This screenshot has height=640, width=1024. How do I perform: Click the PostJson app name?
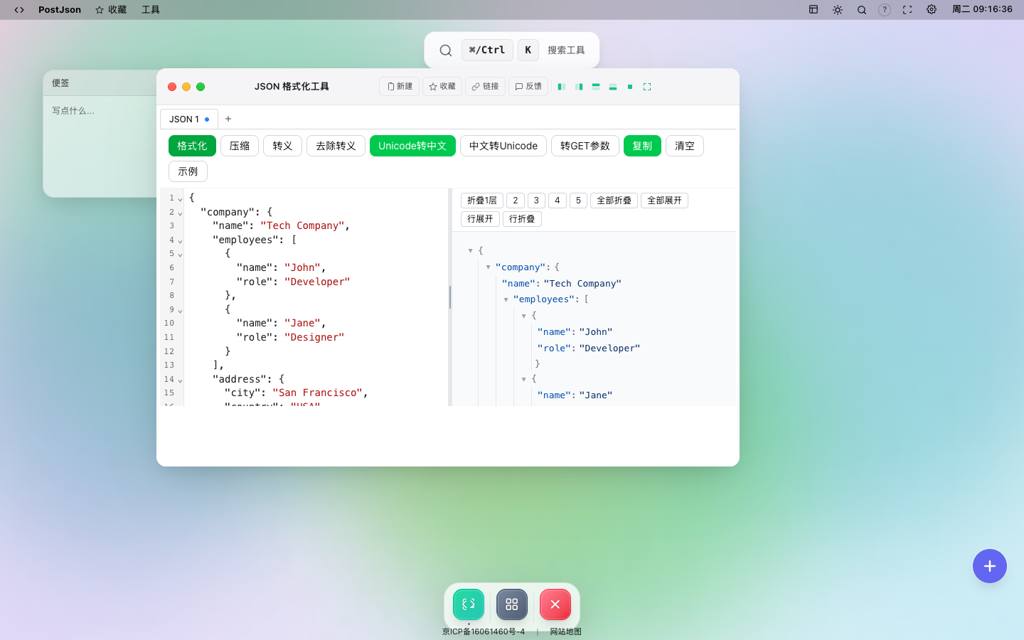[59, 10]
